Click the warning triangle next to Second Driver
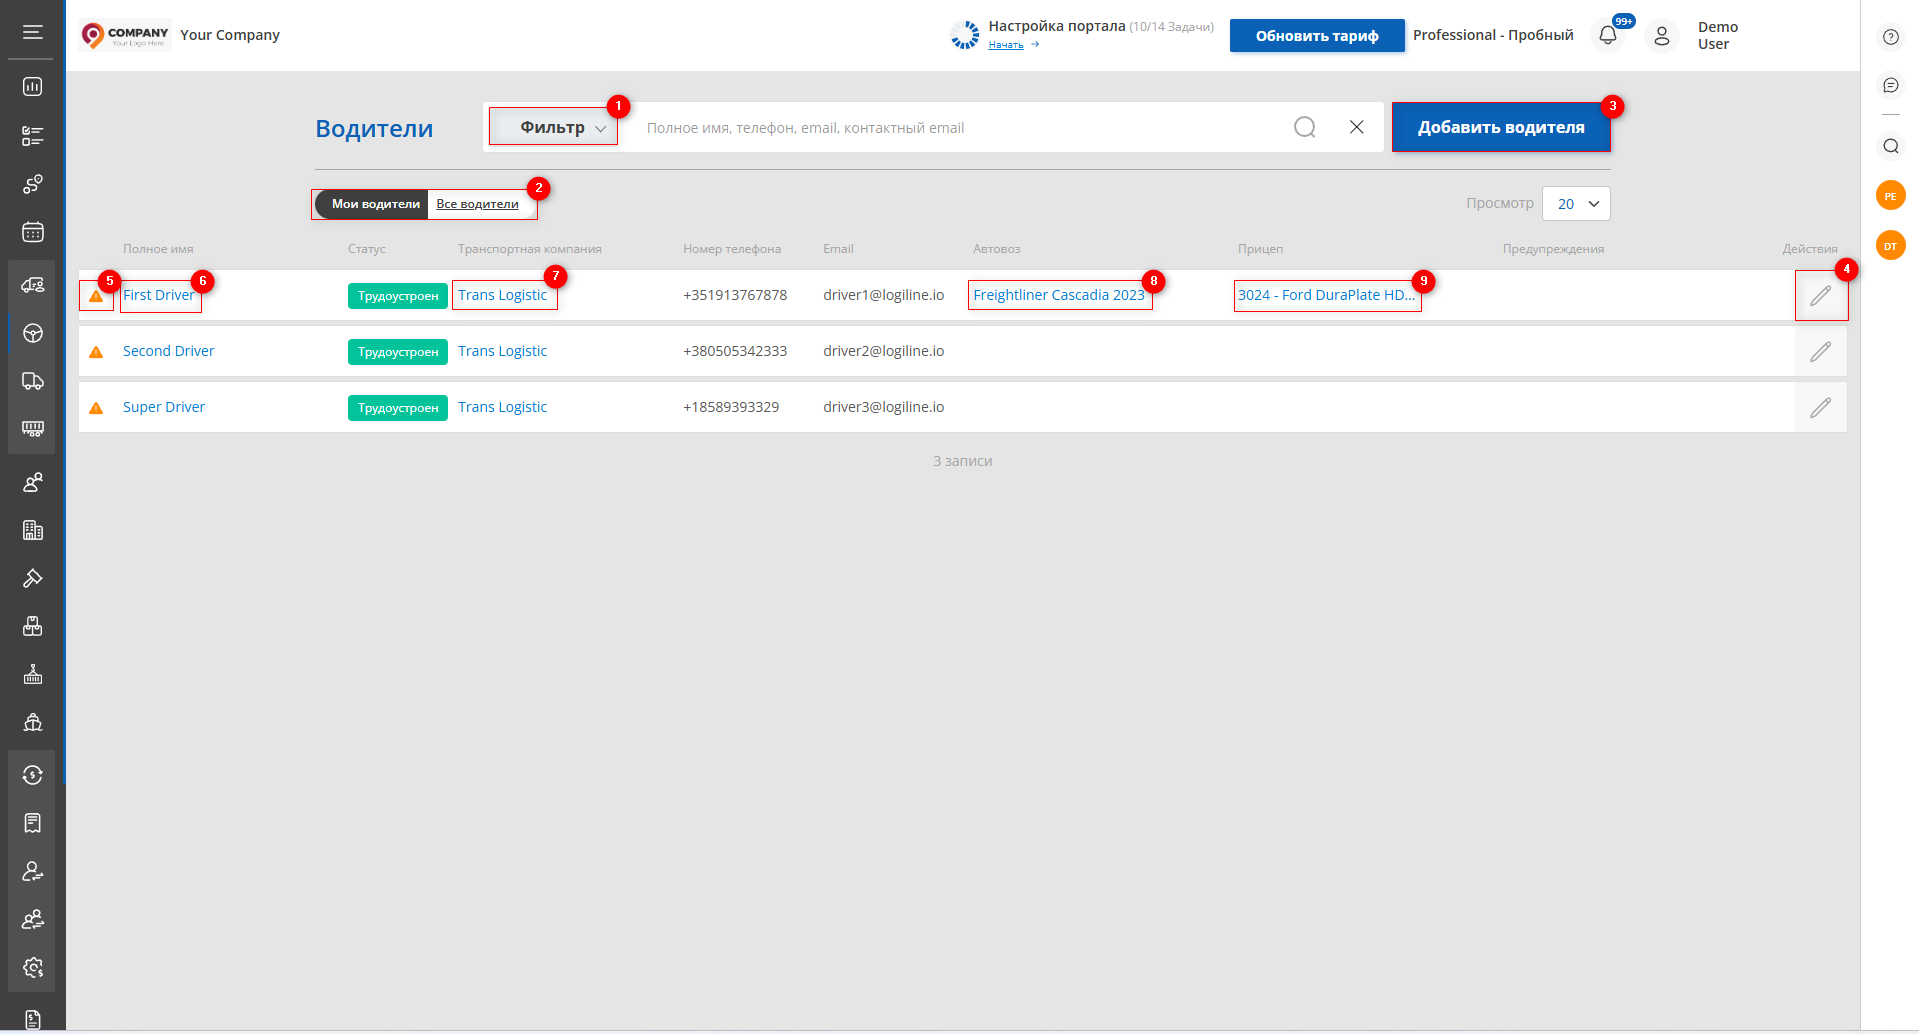Image resolution: width=1919 pixels, height=1034 pixels. tap(96, 352)
